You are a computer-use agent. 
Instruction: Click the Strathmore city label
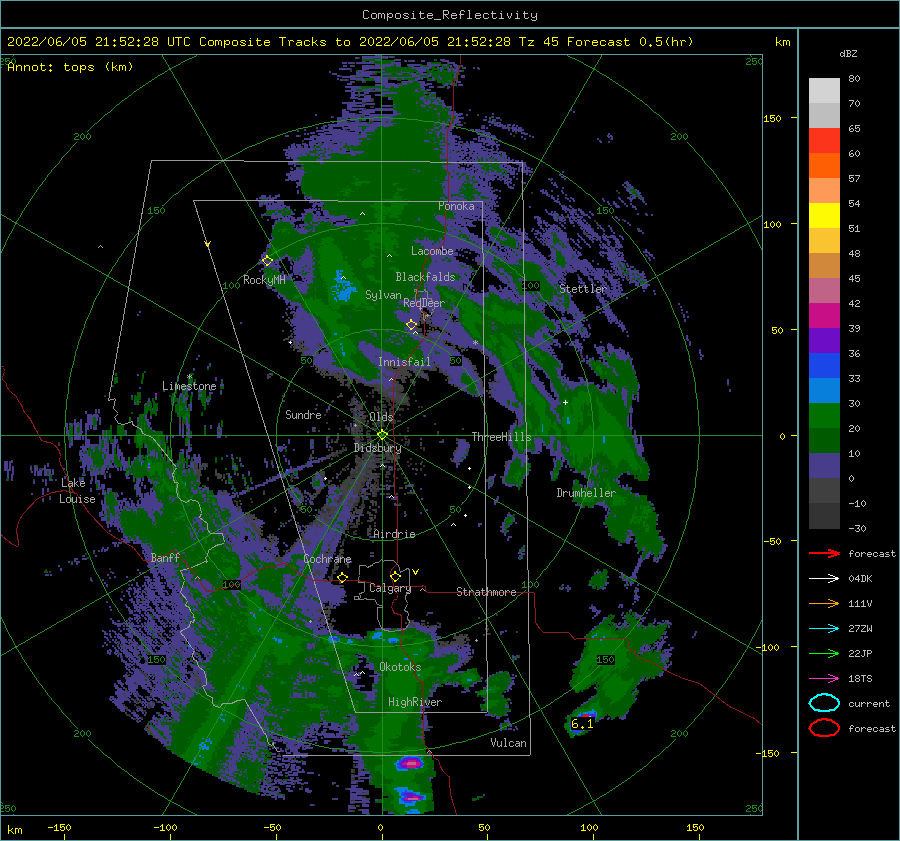tap(486, 592)
